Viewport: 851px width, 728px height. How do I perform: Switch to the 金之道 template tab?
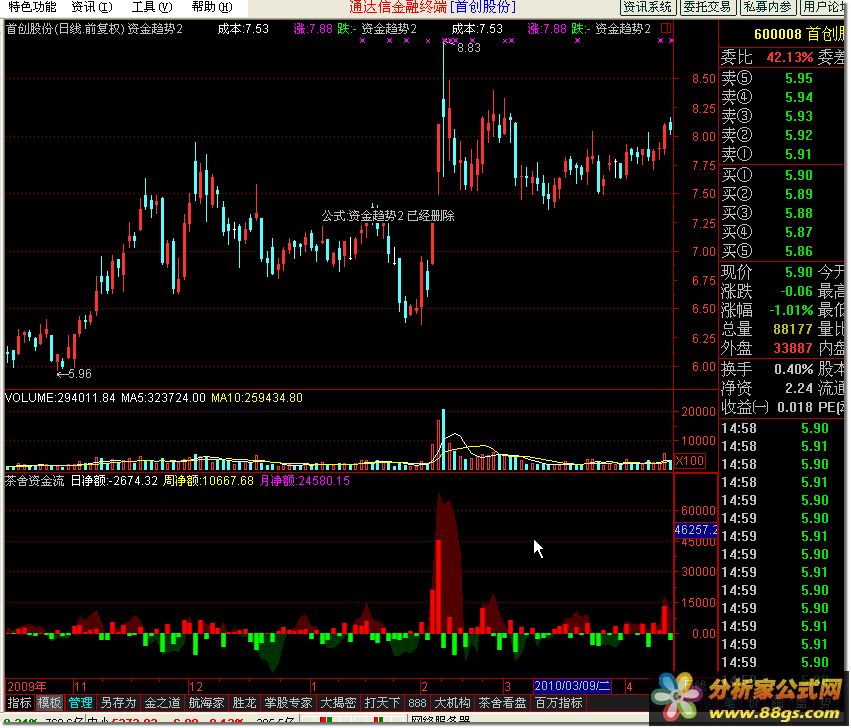point(162,702)
